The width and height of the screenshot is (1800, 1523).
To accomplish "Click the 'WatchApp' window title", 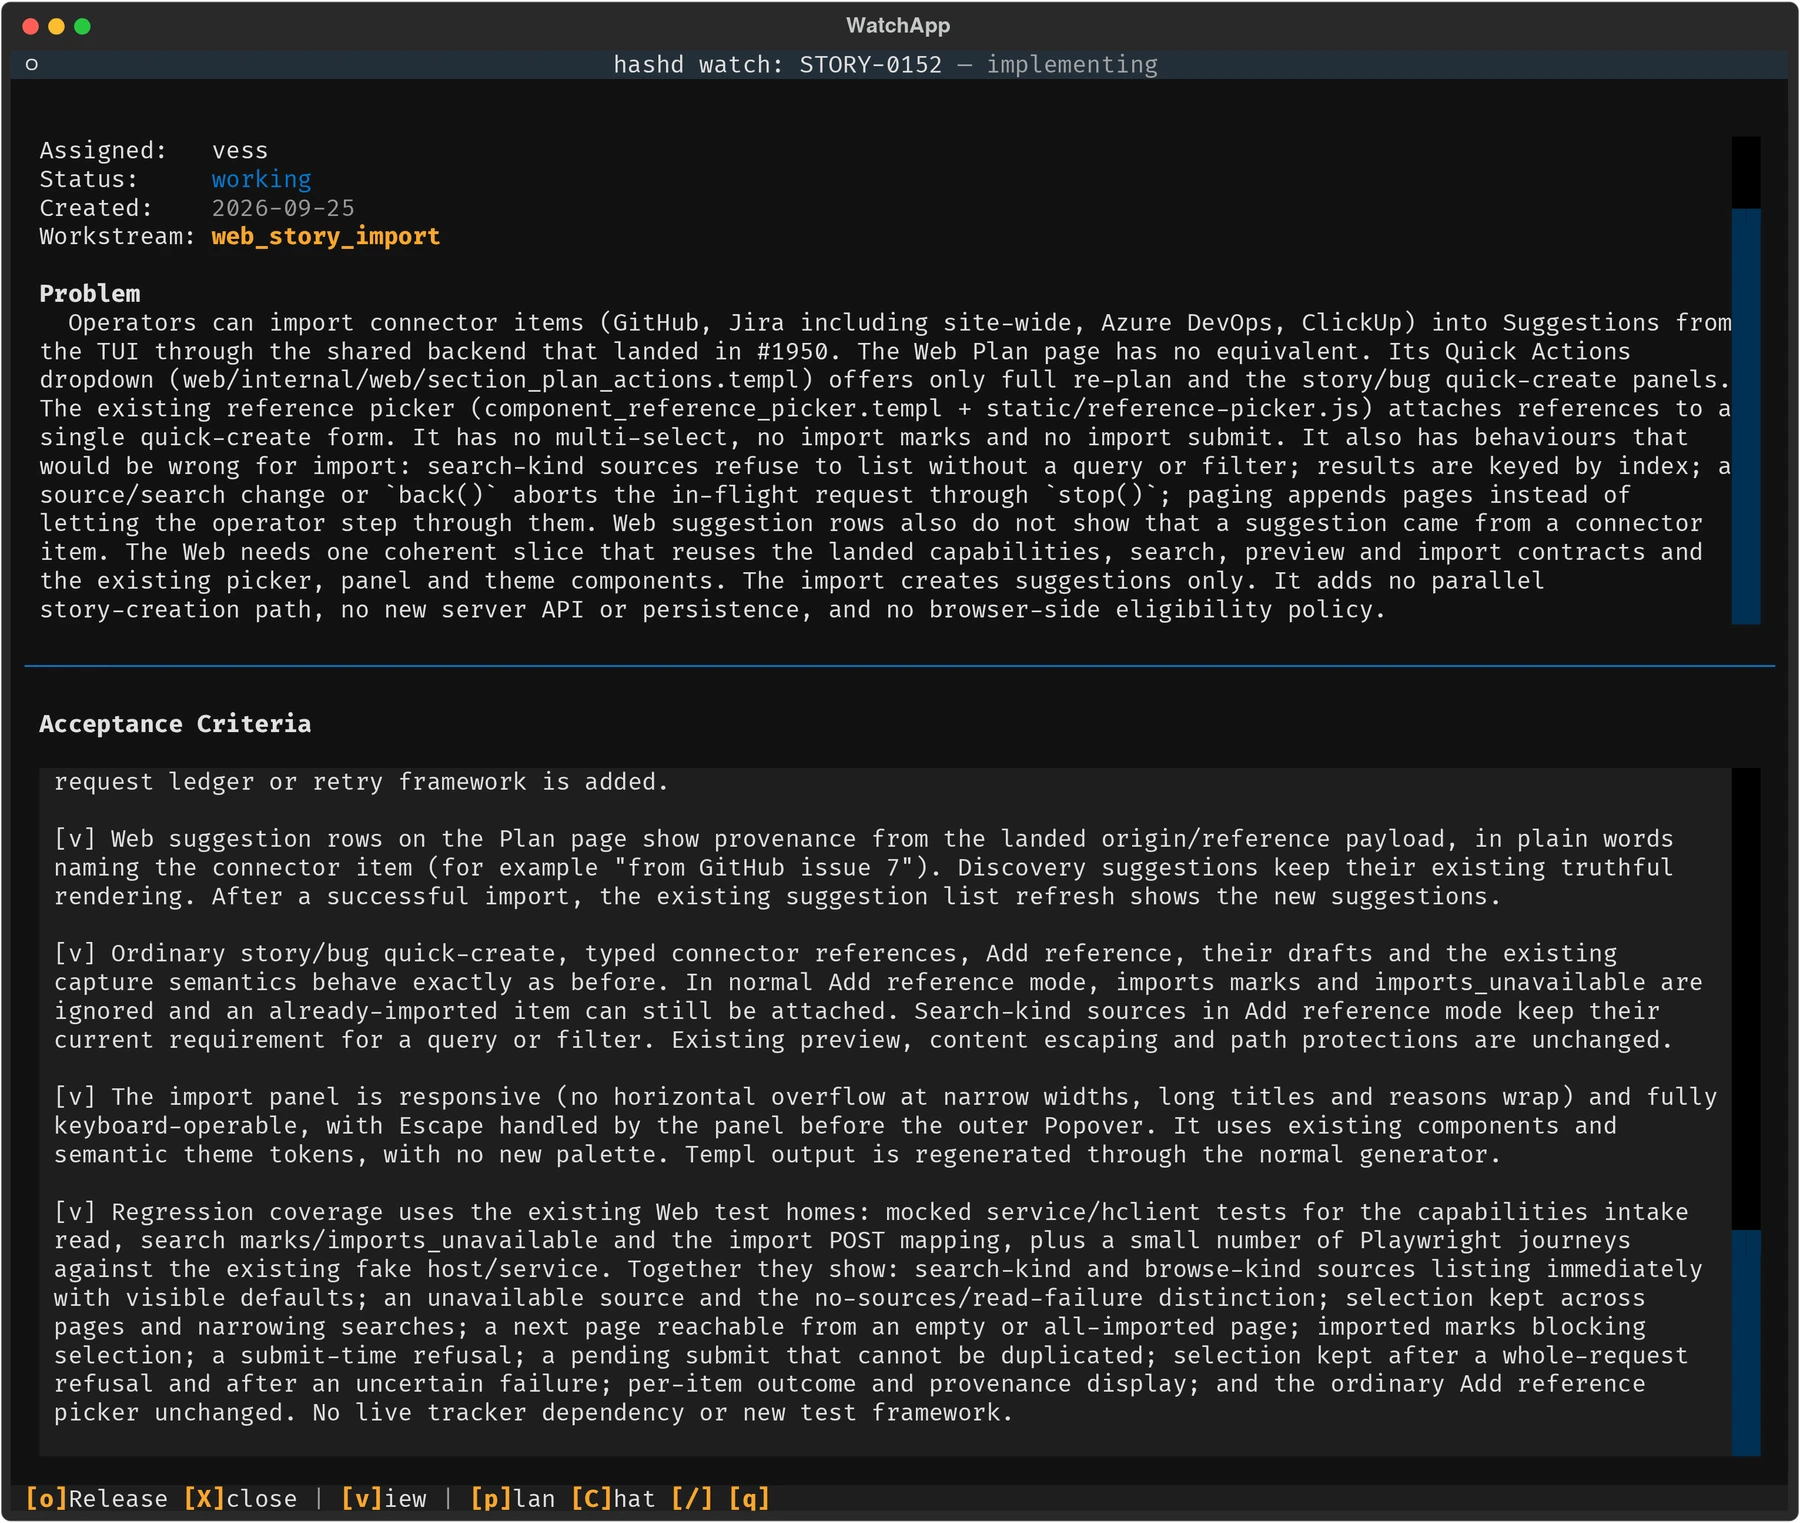I will click(x=898, y=26).
